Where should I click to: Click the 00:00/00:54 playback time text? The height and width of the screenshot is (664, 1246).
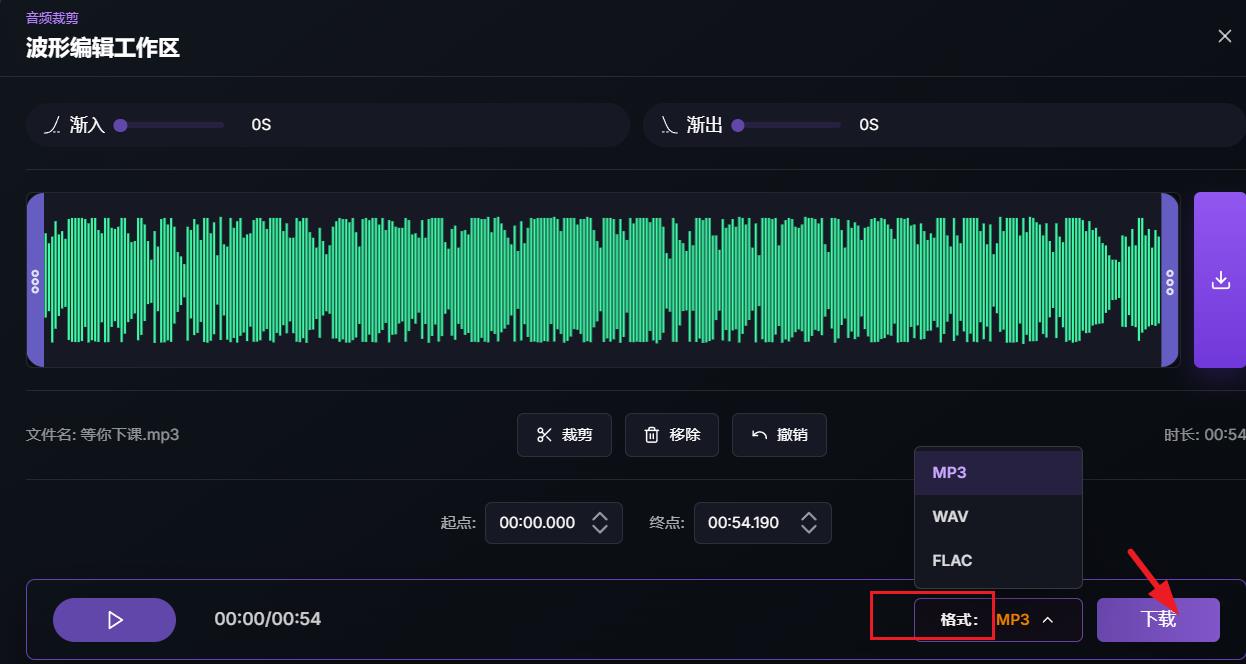click(268, 619)
